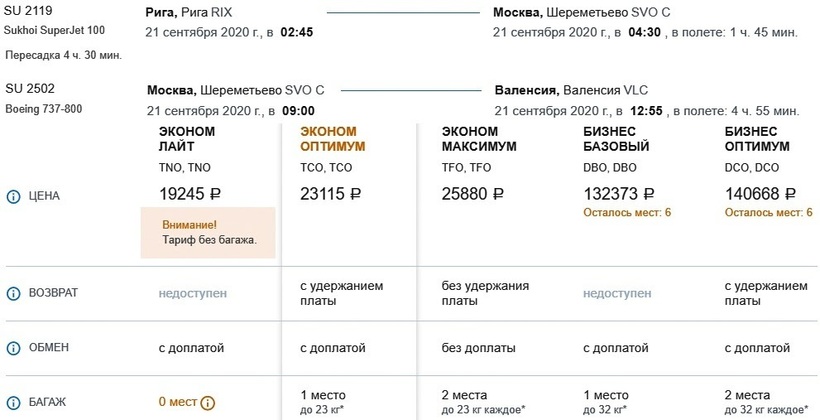Pick the БИЗНЕС БАЗОВЫЙ fare header

(x=616, y=138)
